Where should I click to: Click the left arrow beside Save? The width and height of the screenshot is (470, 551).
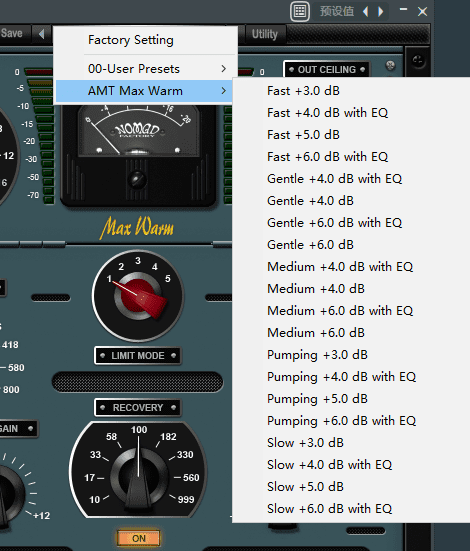coord(41,34)
